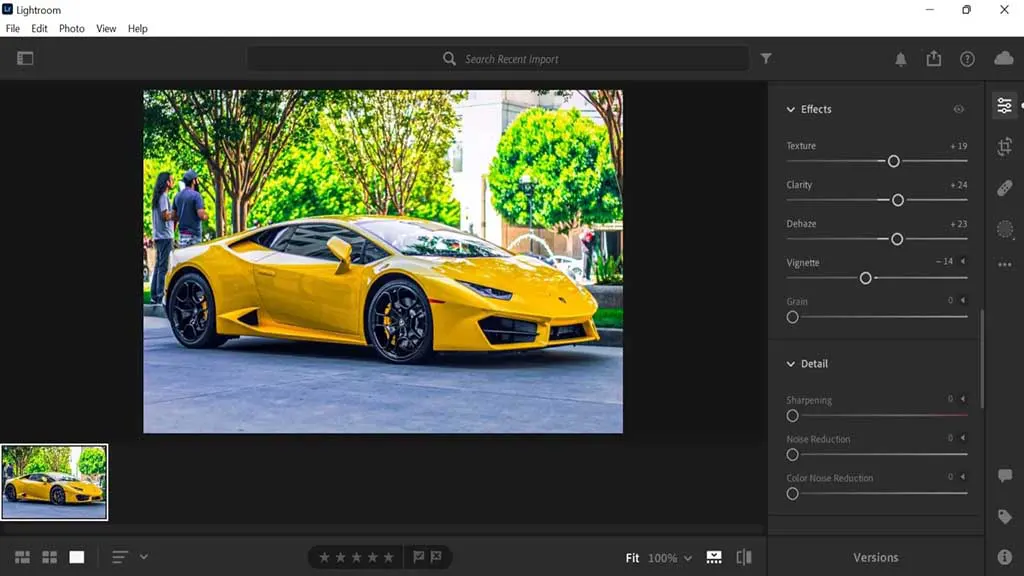Set rating to three stars

(357, 557)
